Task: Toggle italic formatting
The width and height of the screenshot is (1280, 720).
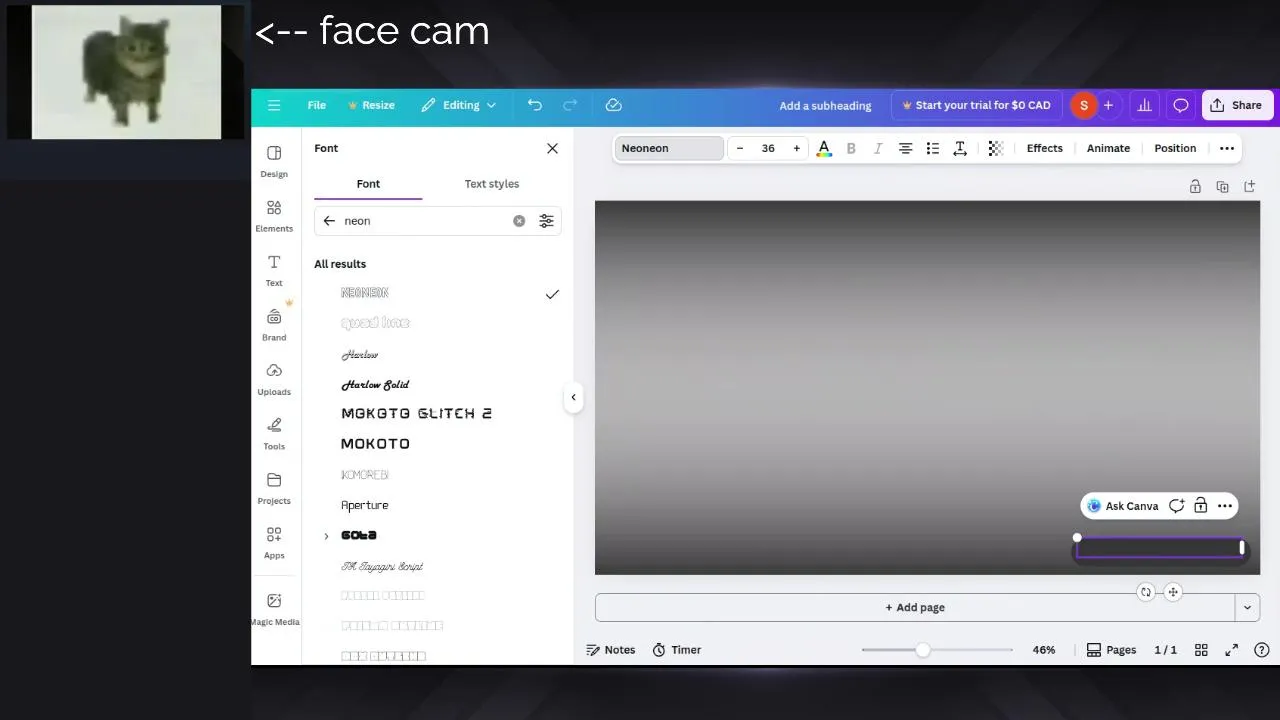Action: (878, 148)
